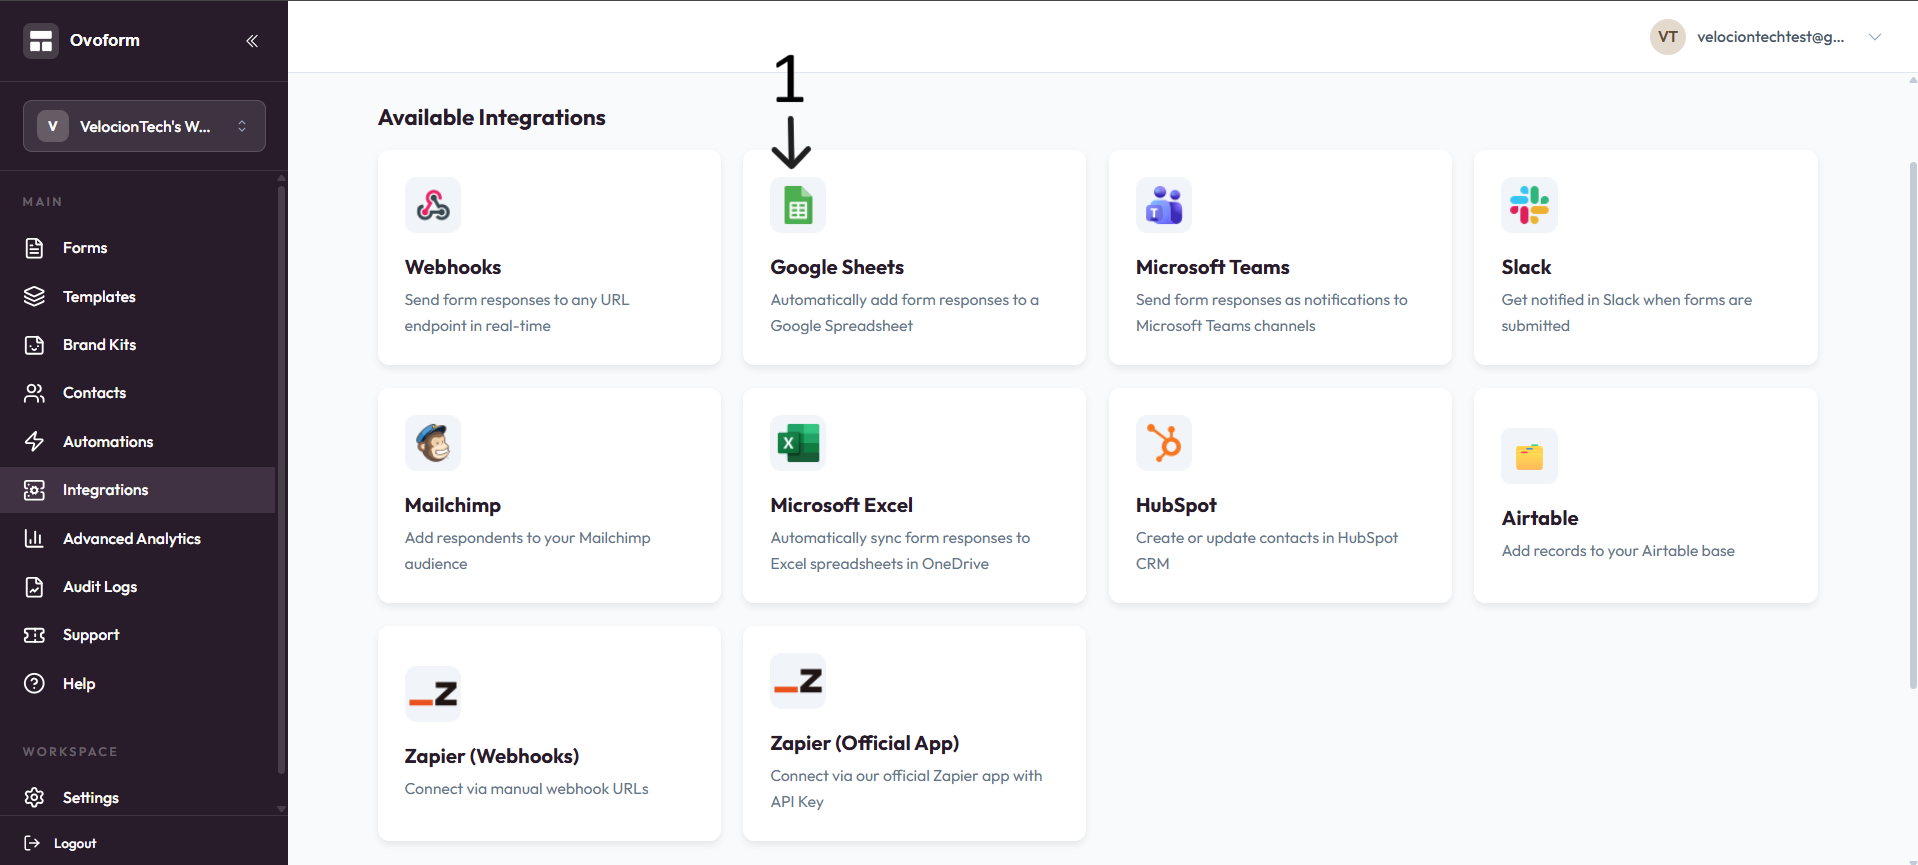Viewport: 1918px width, 865px height.
Task: Click the Zapier (Webhooks) logo icon
Action: click(x=433, y=694)
